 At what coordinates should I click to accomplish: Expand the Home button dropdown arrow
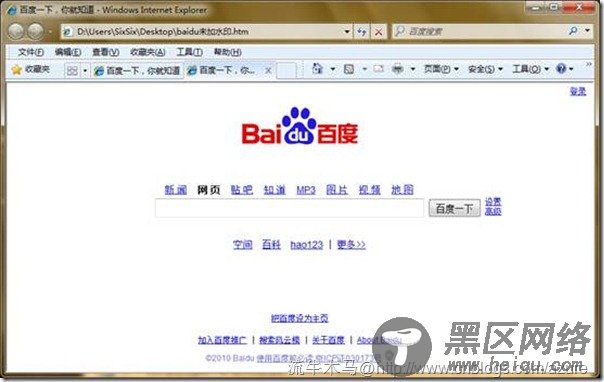(333, 69)
